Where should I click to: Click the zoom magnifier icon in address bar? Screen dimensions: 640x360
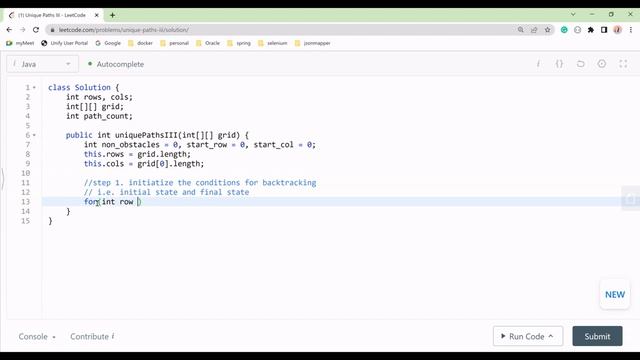(520, 30)
